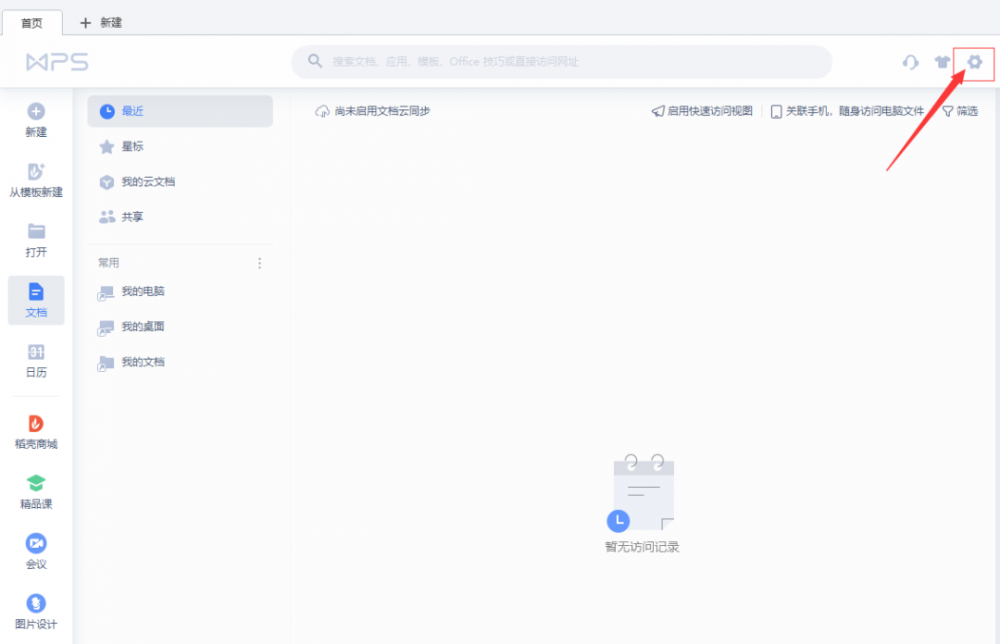Switch to the 首页 tab

[32, 23]
